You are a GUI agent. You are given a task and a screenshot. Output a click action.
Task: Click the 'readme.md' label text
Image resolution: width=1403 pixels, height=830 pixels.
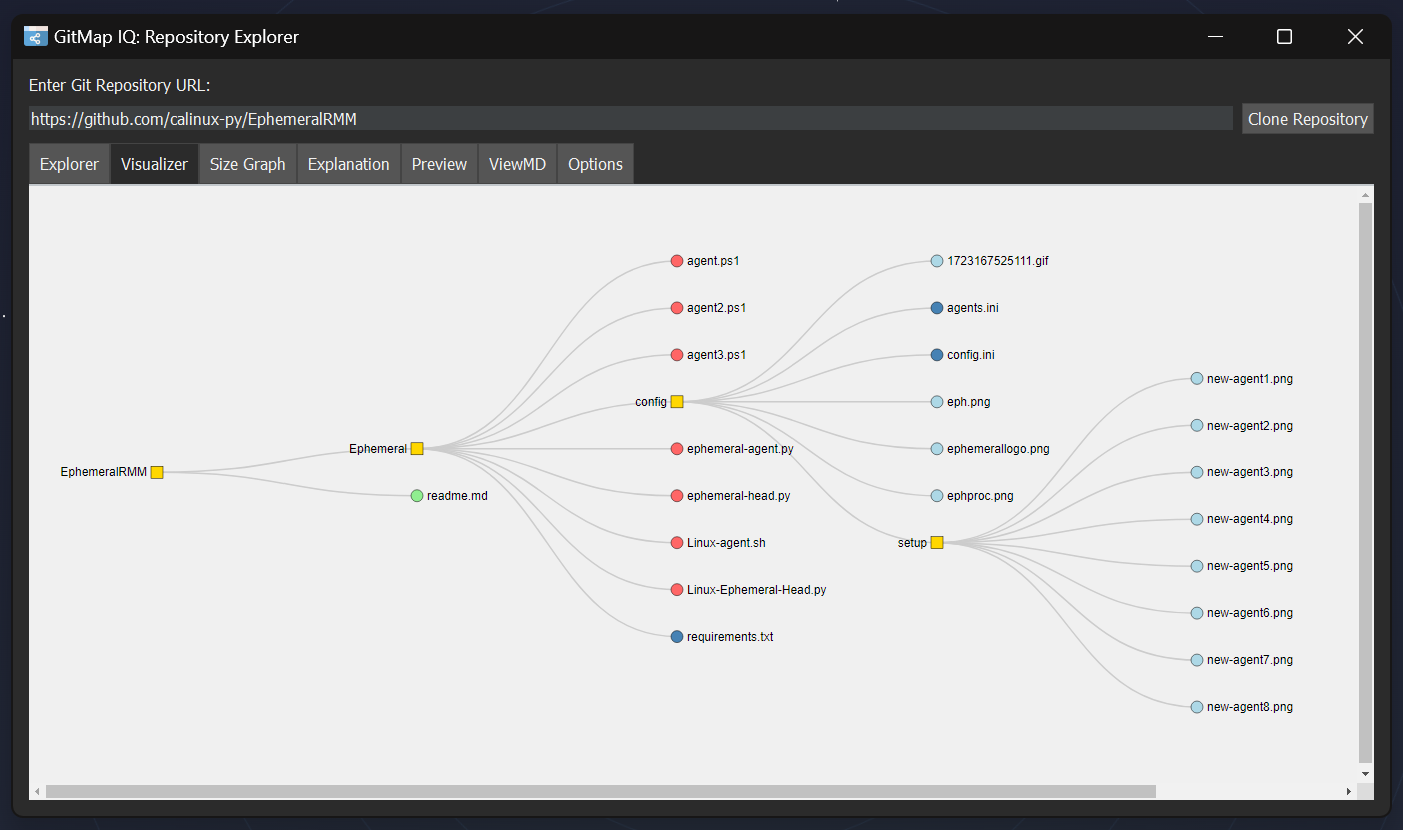[x=457, y=496]
